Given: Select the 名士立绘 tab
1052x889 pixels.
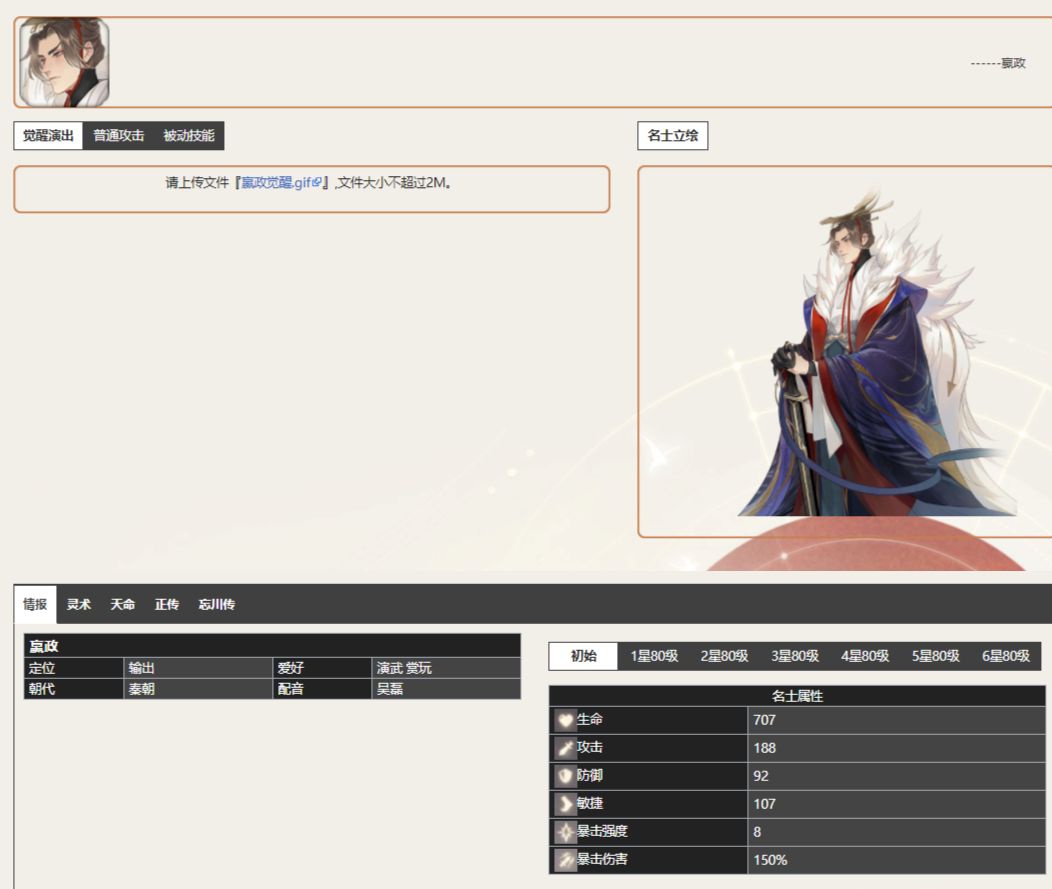Looking at the screenshot, I should coord(672,136).
